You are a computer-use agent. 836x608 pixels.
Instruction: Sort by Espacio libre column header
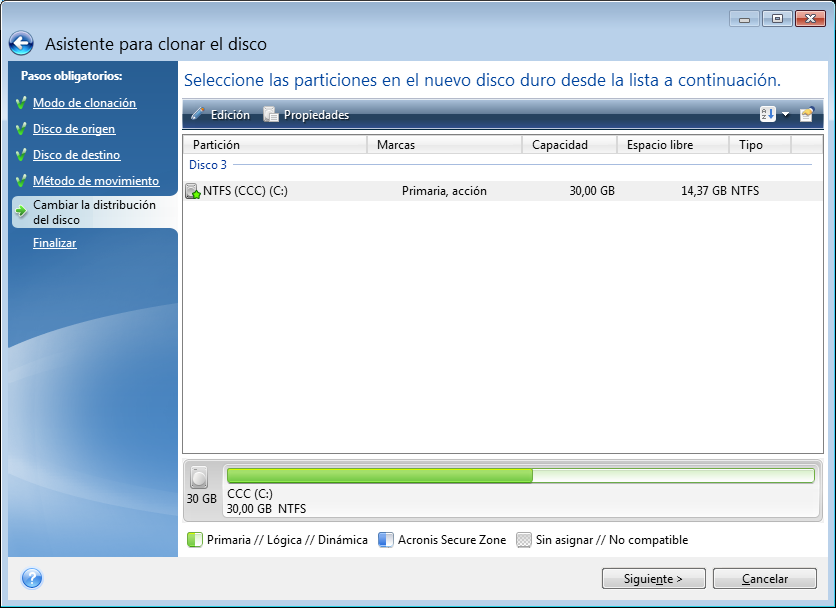(x=673, y=145)
